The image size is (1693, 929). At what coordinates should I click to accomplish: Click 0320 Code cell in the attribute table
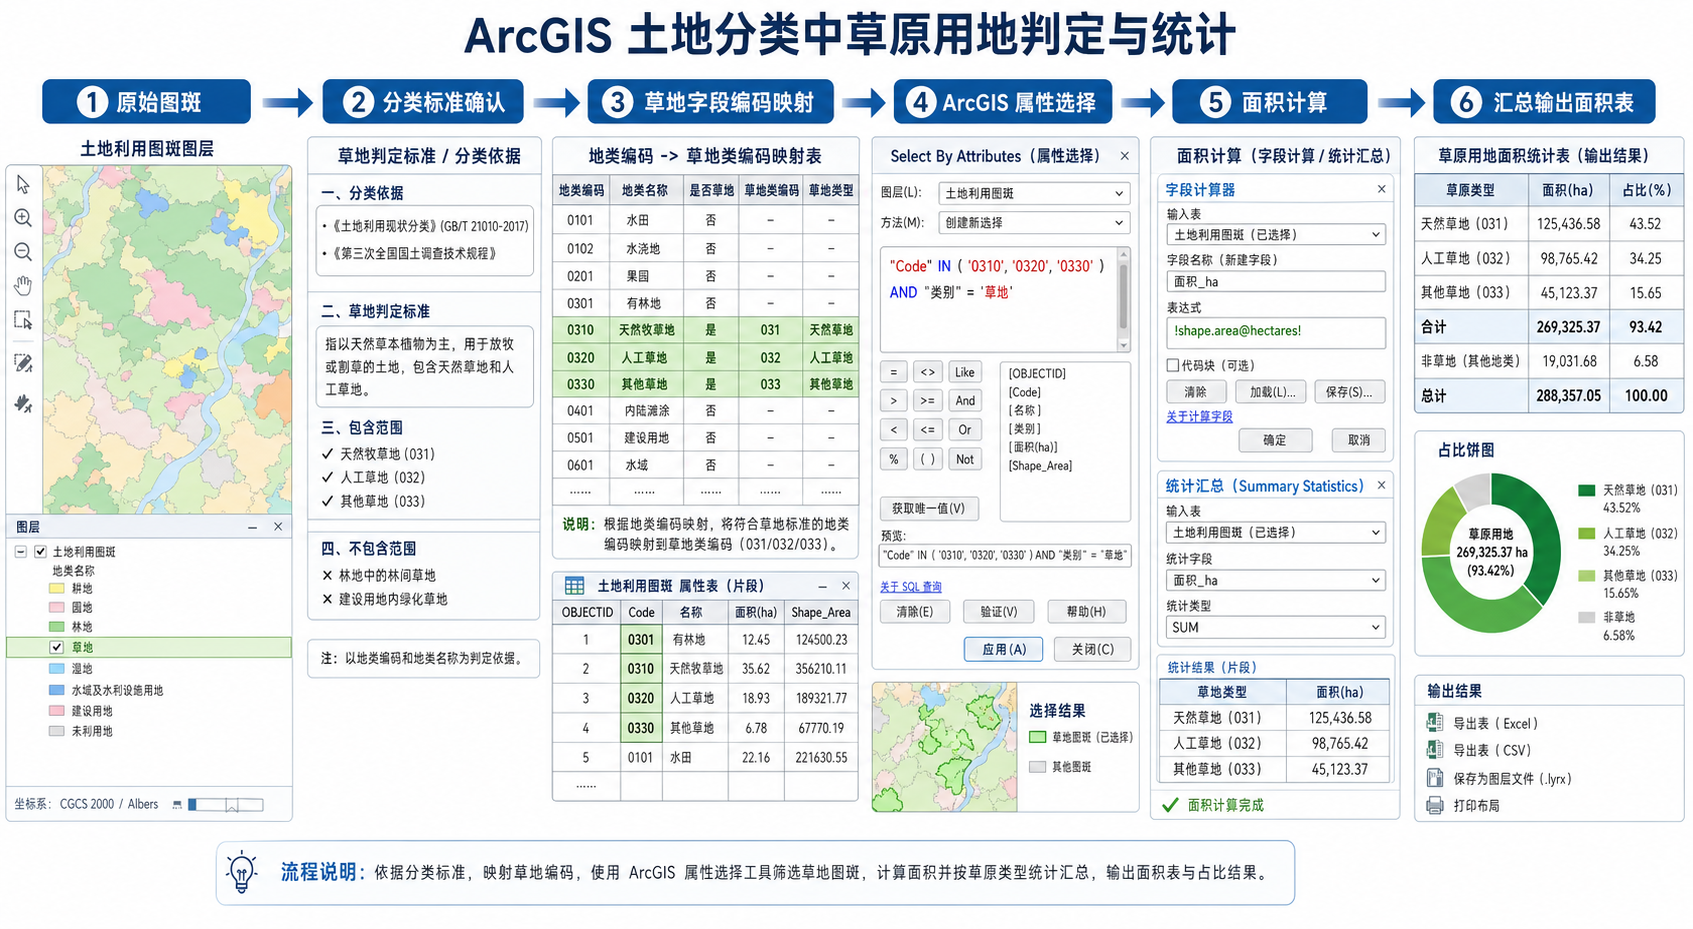click(641, 698)
